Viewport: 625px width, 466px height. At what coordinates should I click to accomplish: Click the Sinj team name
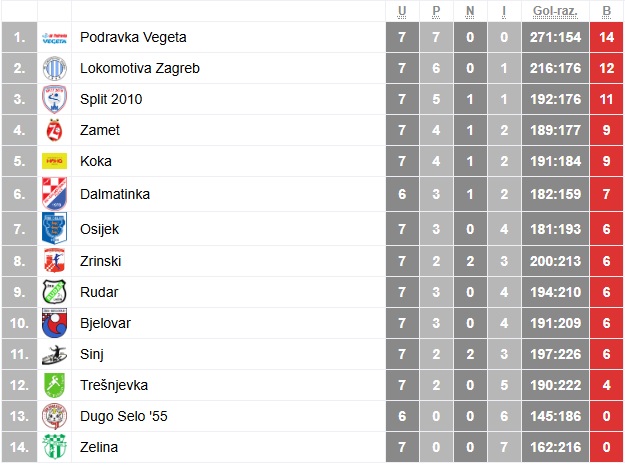point(92,354)
